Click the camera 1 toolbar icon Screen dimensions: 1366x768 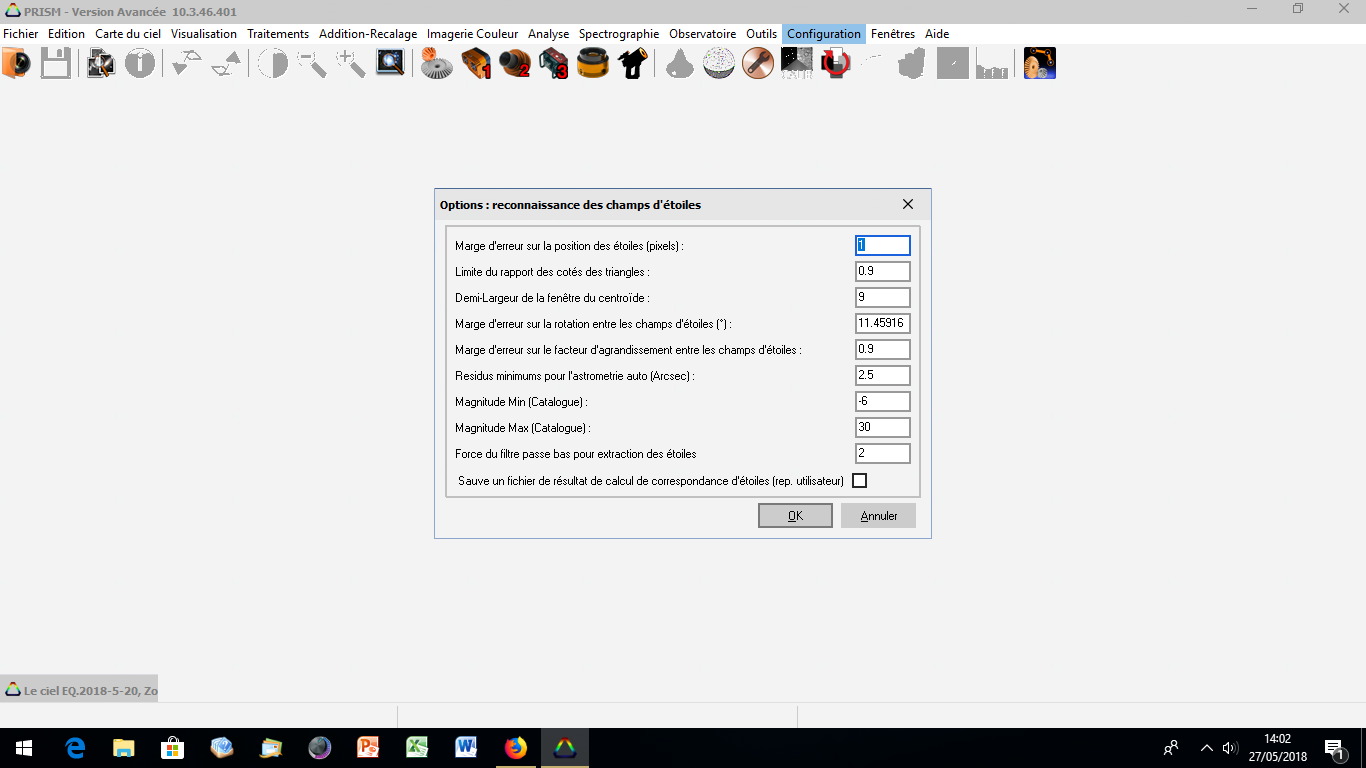[476, 64]
